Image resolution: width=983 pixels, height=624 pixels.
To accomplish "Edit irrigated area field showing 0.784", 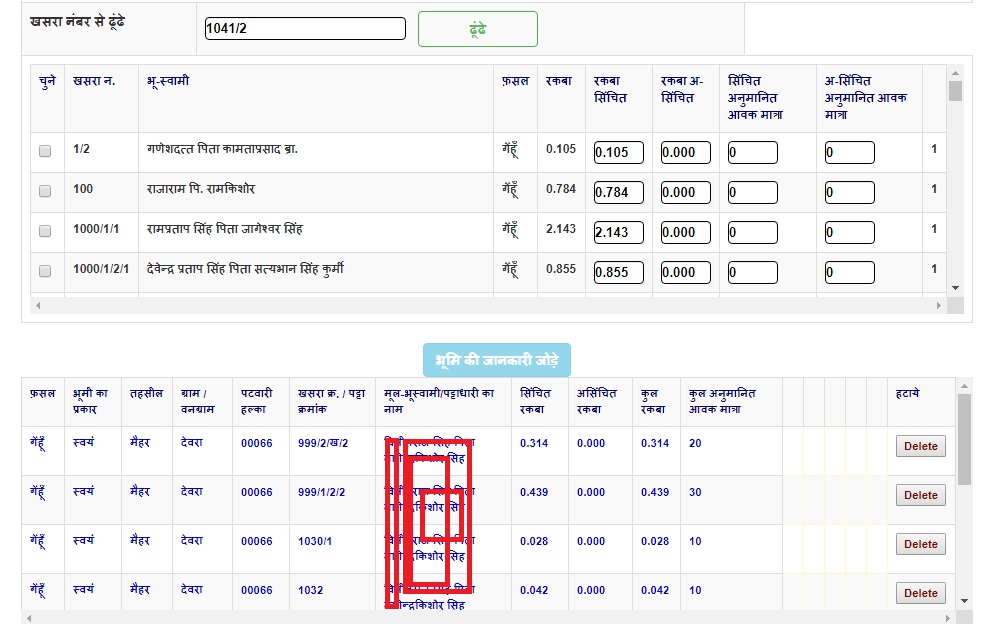I will pos(618,192).
